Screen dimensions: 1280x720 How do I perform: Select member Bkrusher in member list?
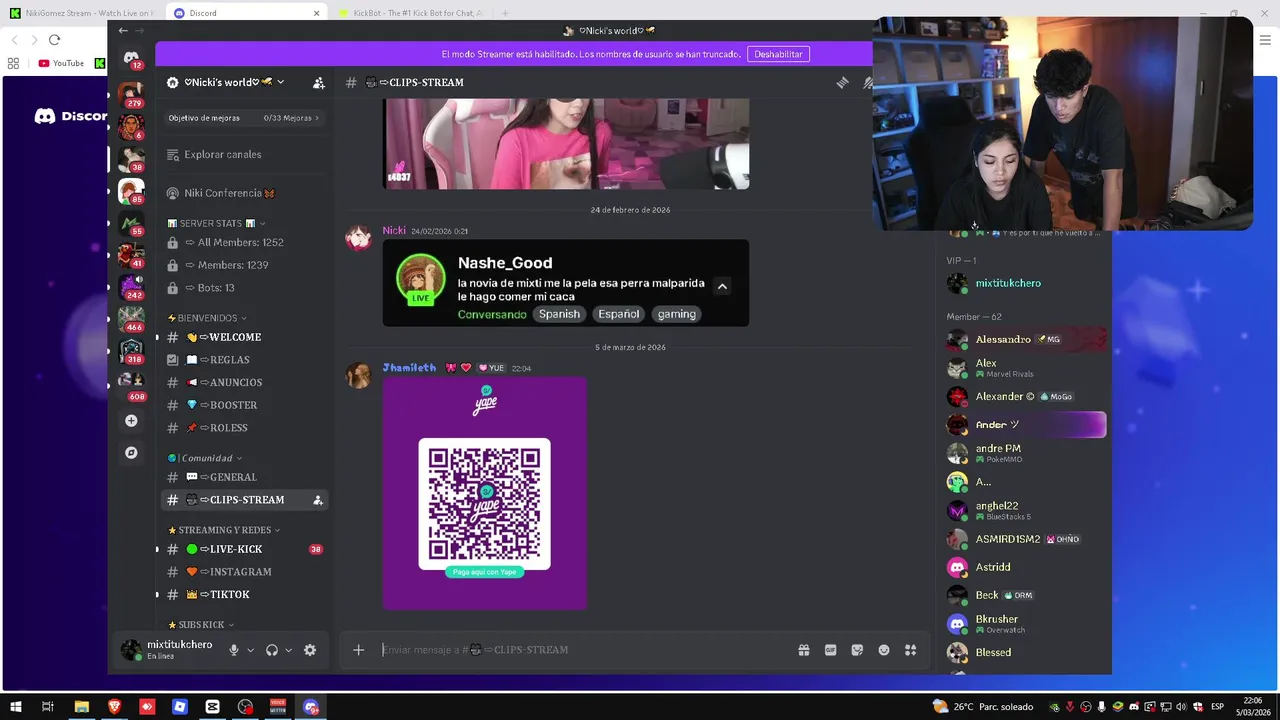pos(1027,624)
